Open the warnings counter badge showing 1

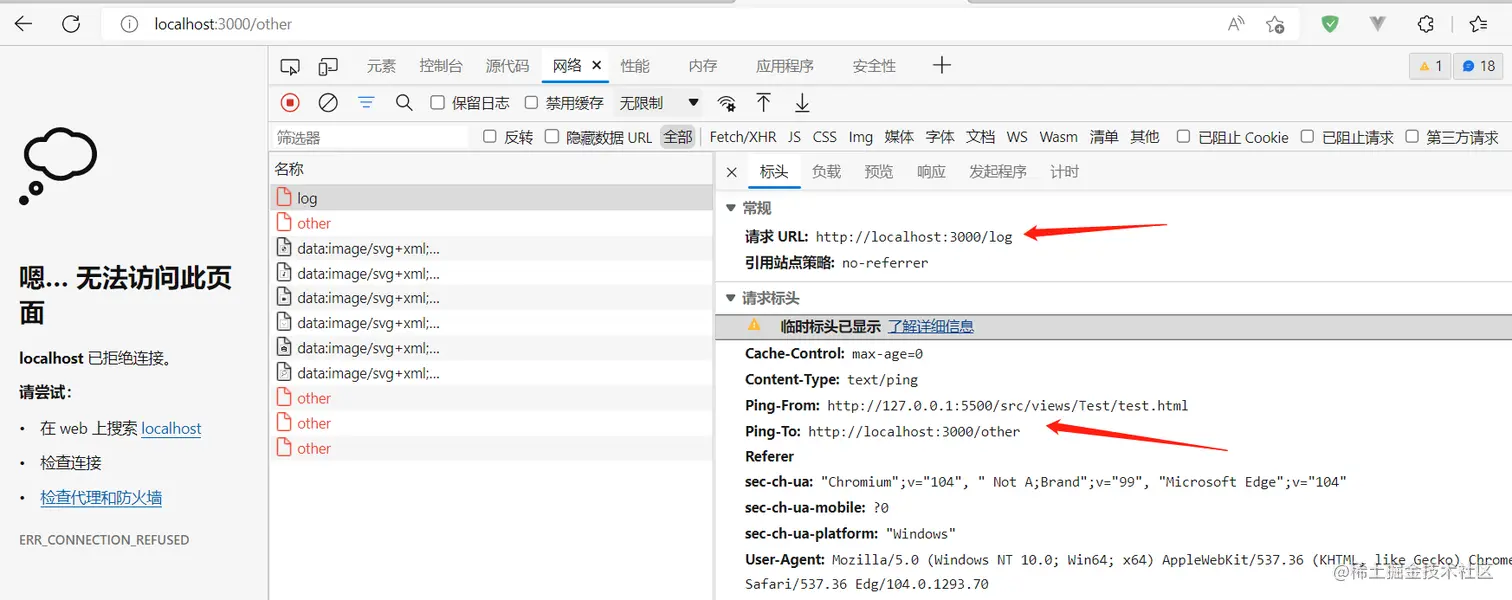point(1430,66)
